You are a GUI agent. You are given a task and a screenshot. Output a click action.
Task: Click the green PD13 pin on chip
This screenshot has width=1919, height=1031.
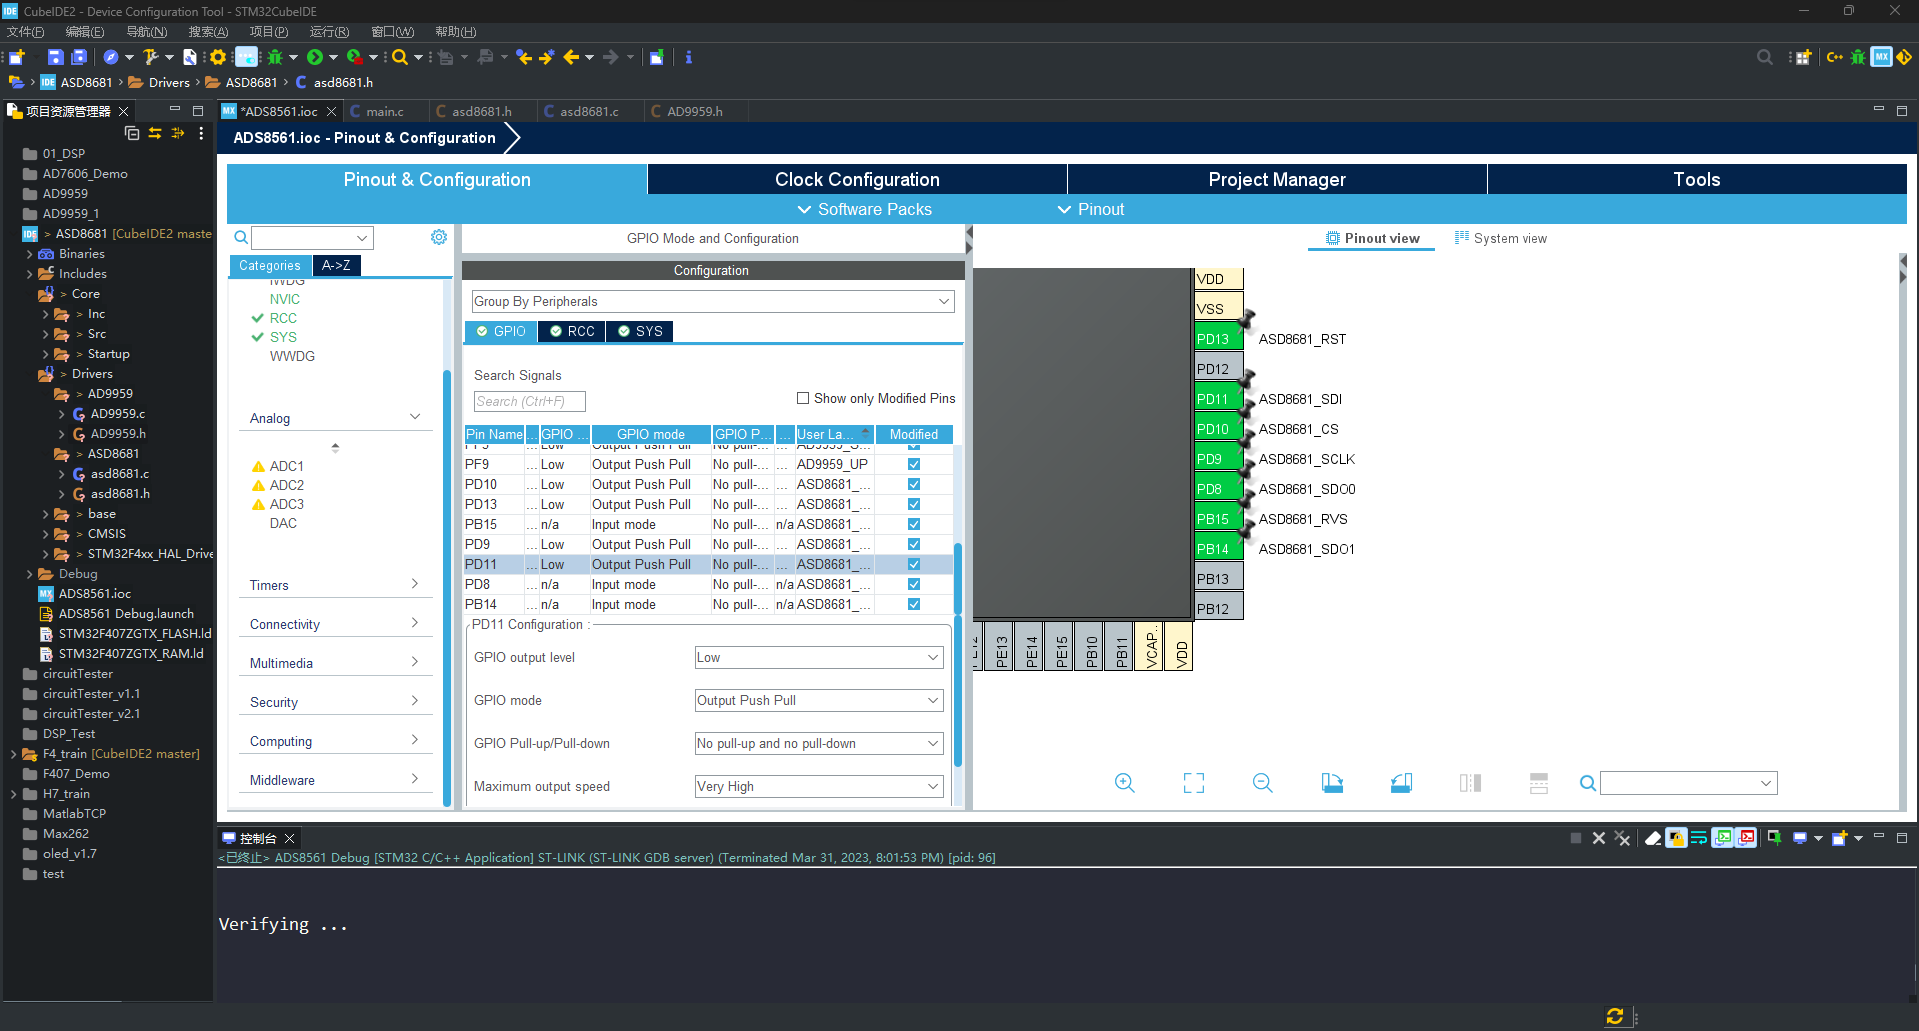click(1219, 338)
